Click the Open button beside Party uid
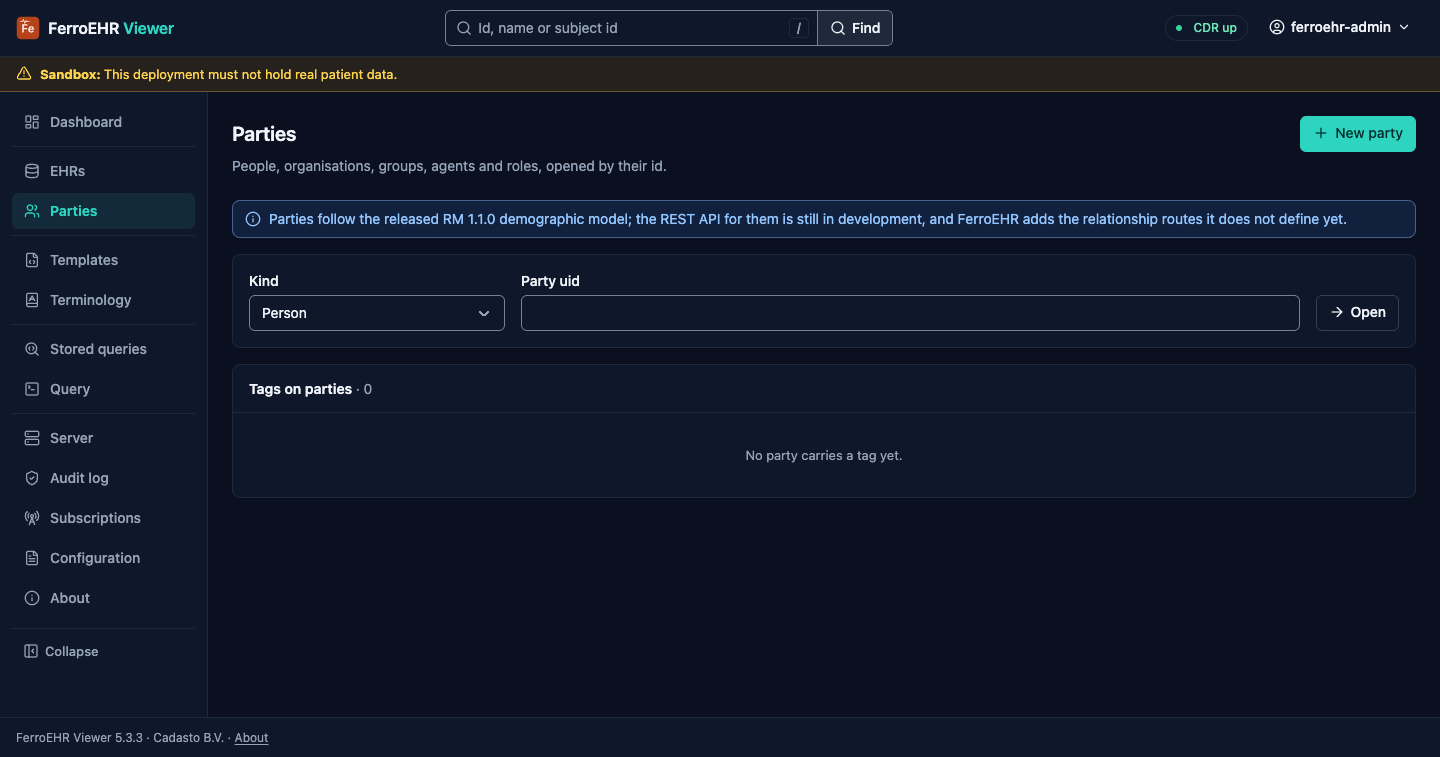 click(x=1357, y=313)
